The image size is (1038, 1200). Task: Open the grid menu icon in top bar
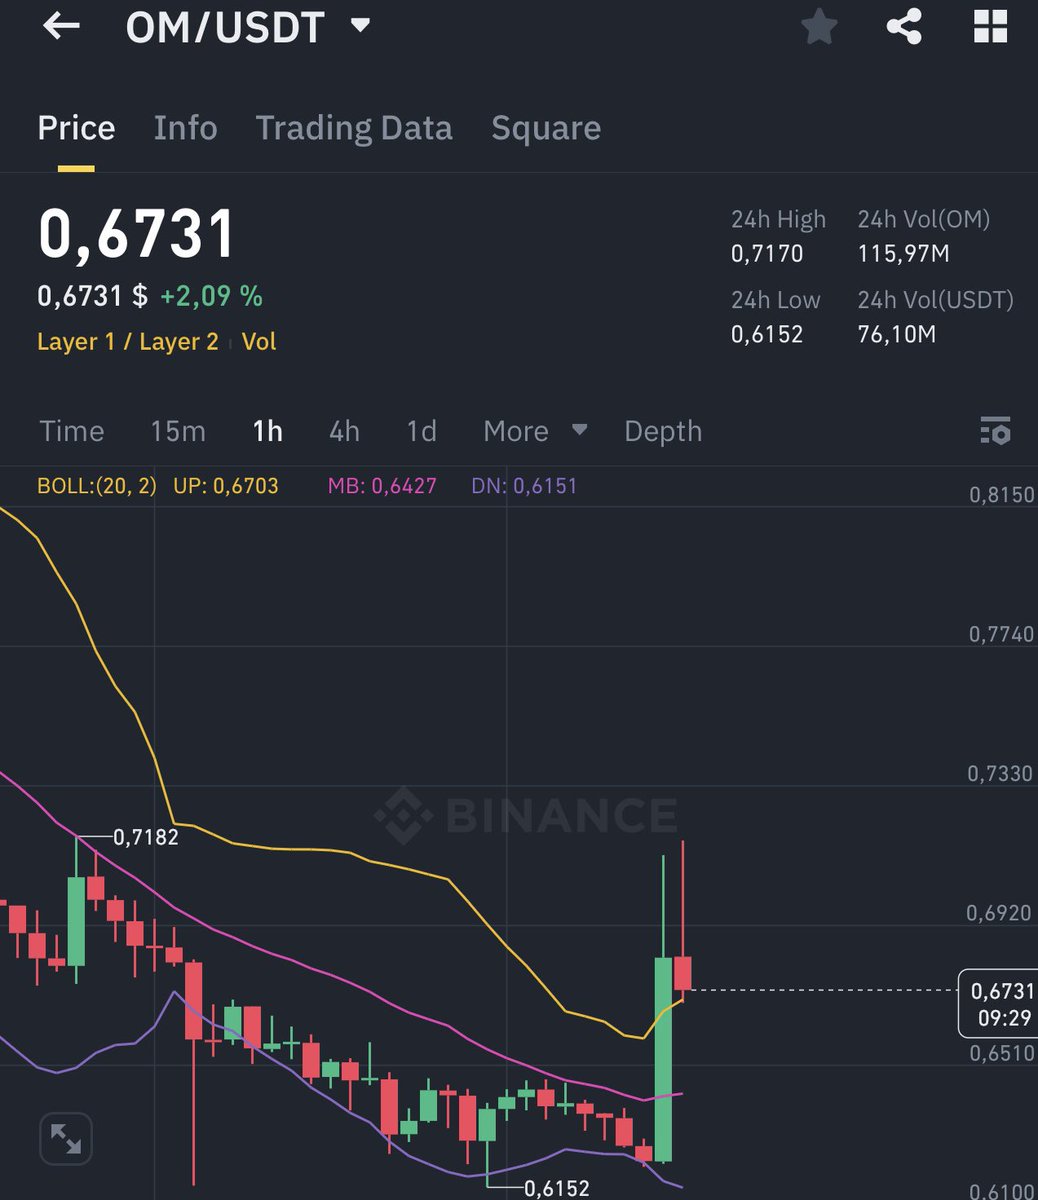pyautogui.click(x=991, y=28)
